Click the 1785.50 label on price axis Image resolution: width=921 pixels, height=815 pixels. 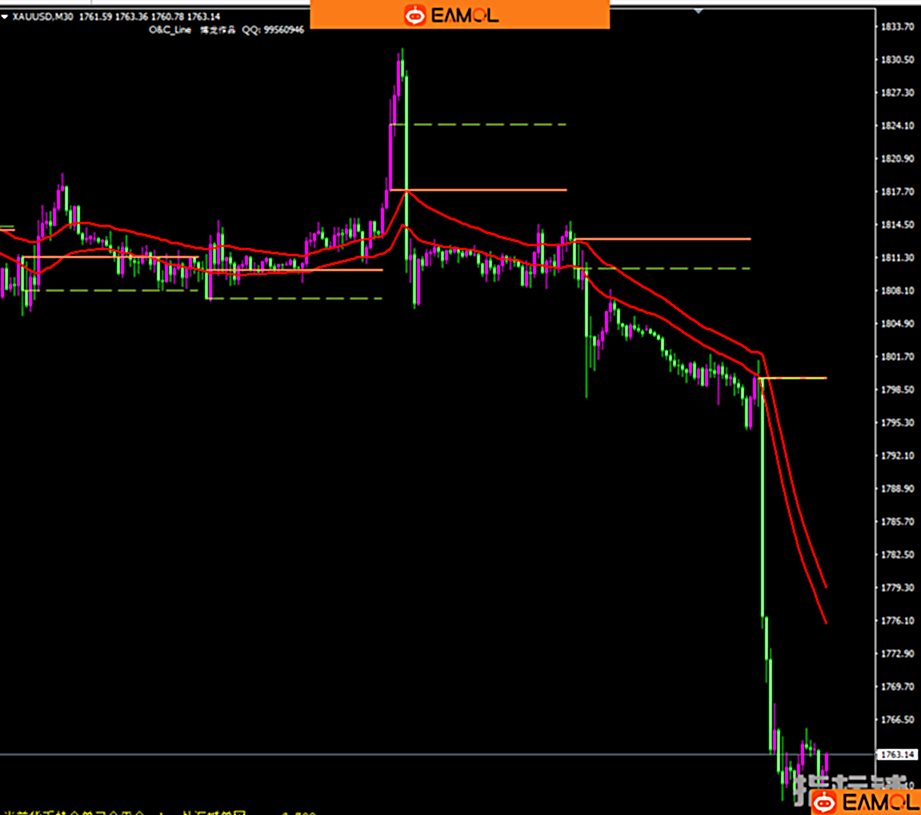[897, 522]
